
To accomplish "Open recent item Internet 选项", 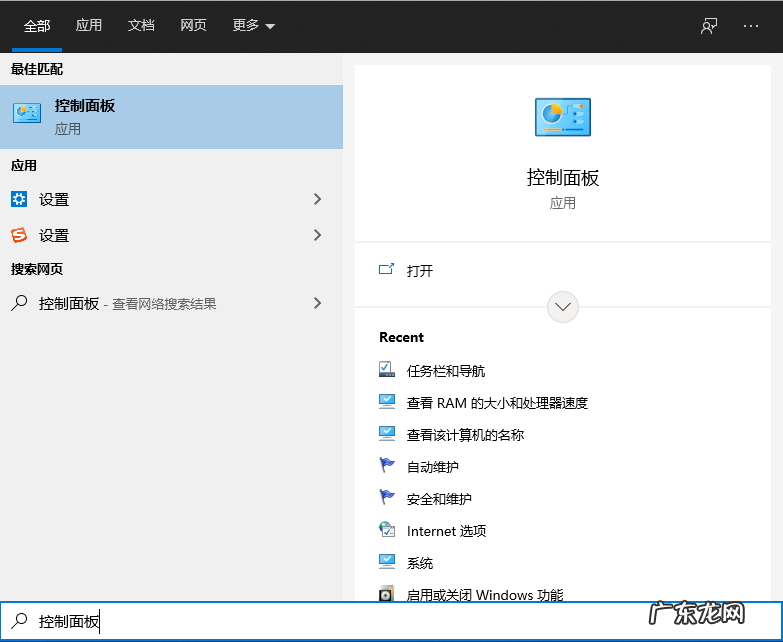I will click(x=446, y=531).
